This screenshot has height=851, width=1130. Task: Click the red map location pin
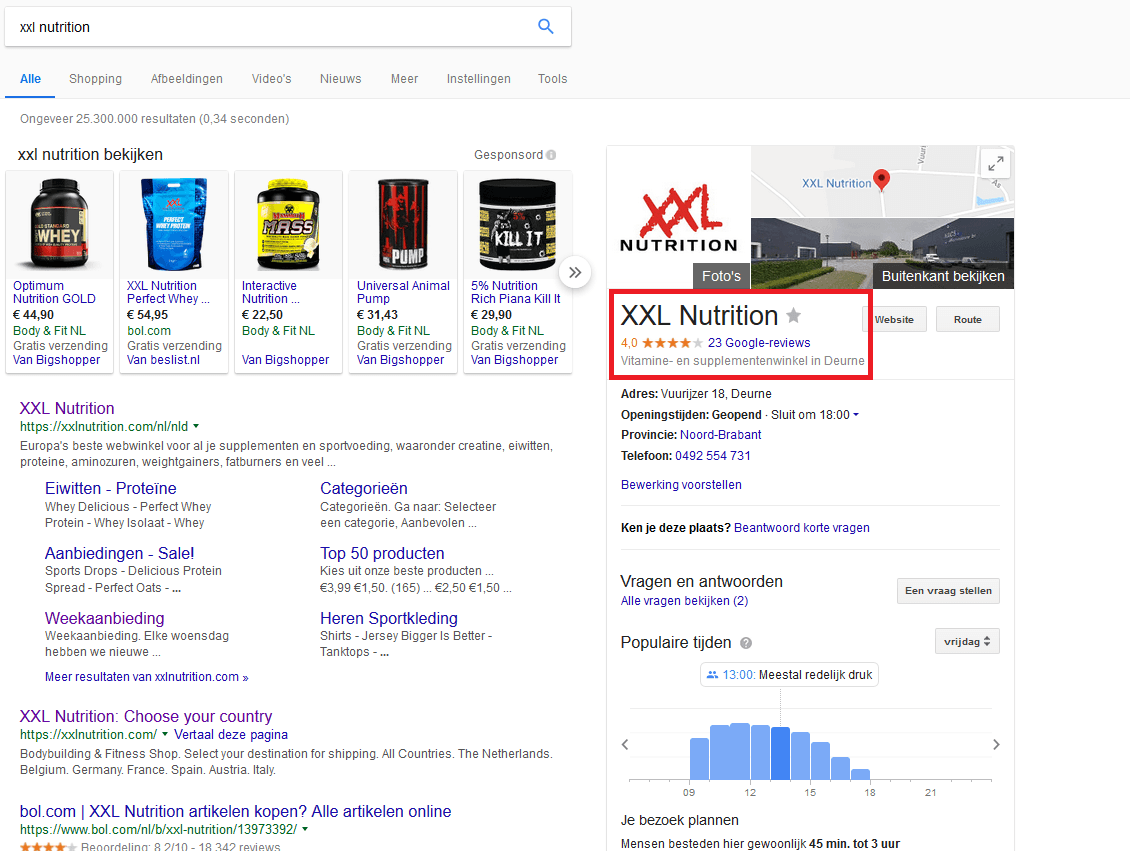tap(881, 180)
